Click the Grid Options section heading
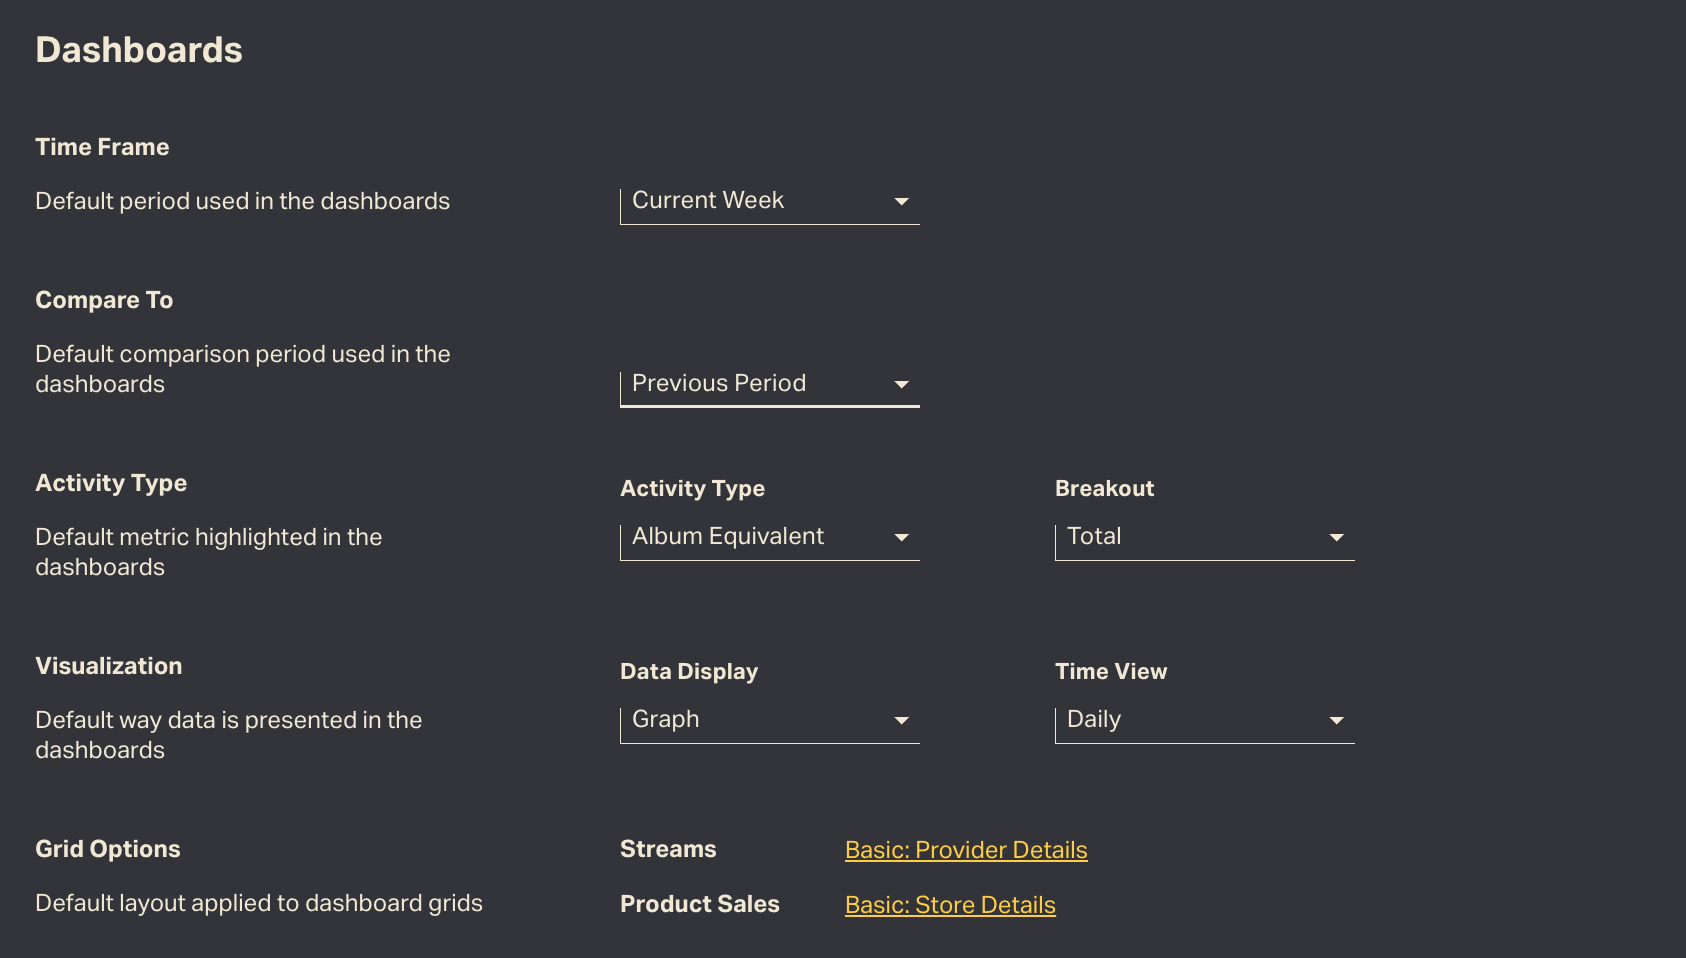 coord(108,849)
